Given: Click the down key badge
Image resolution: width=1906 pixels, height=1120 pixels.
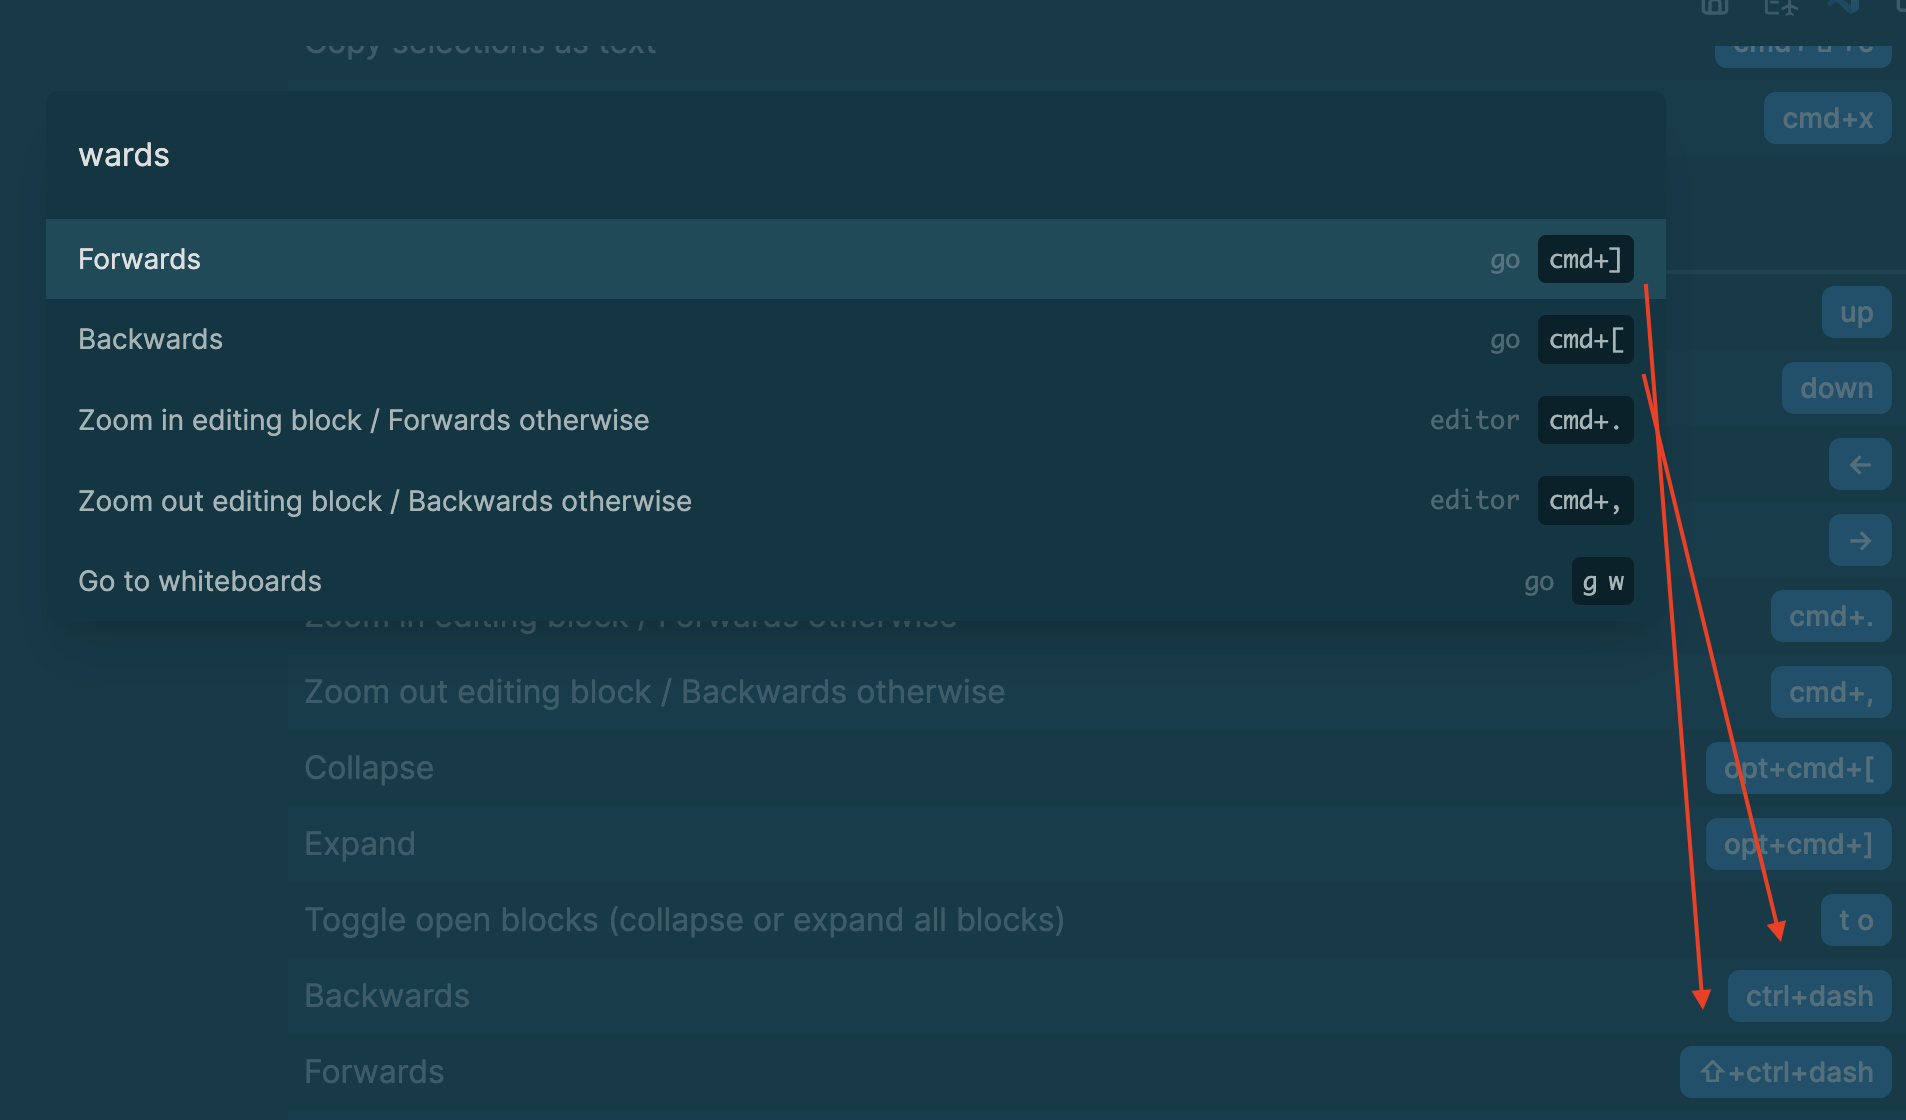Looking at the screenshot, I should coord(1837,388).
